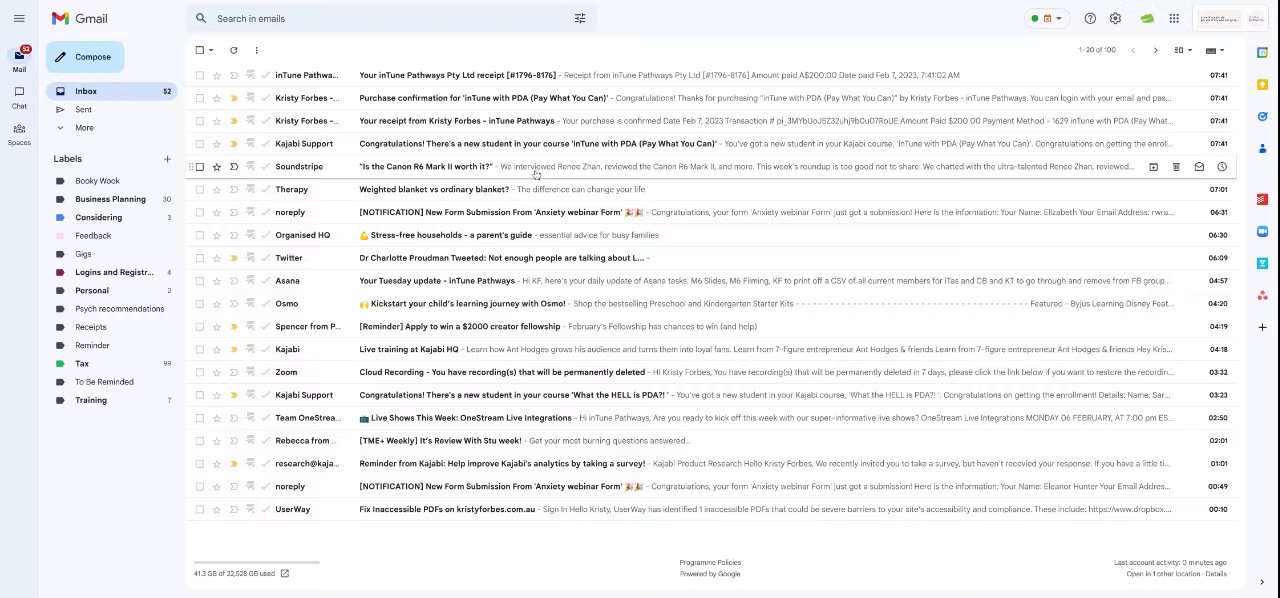Tick the UserWay email checkbox
This screenshot has height=598, width=1280.
[200, 509]
